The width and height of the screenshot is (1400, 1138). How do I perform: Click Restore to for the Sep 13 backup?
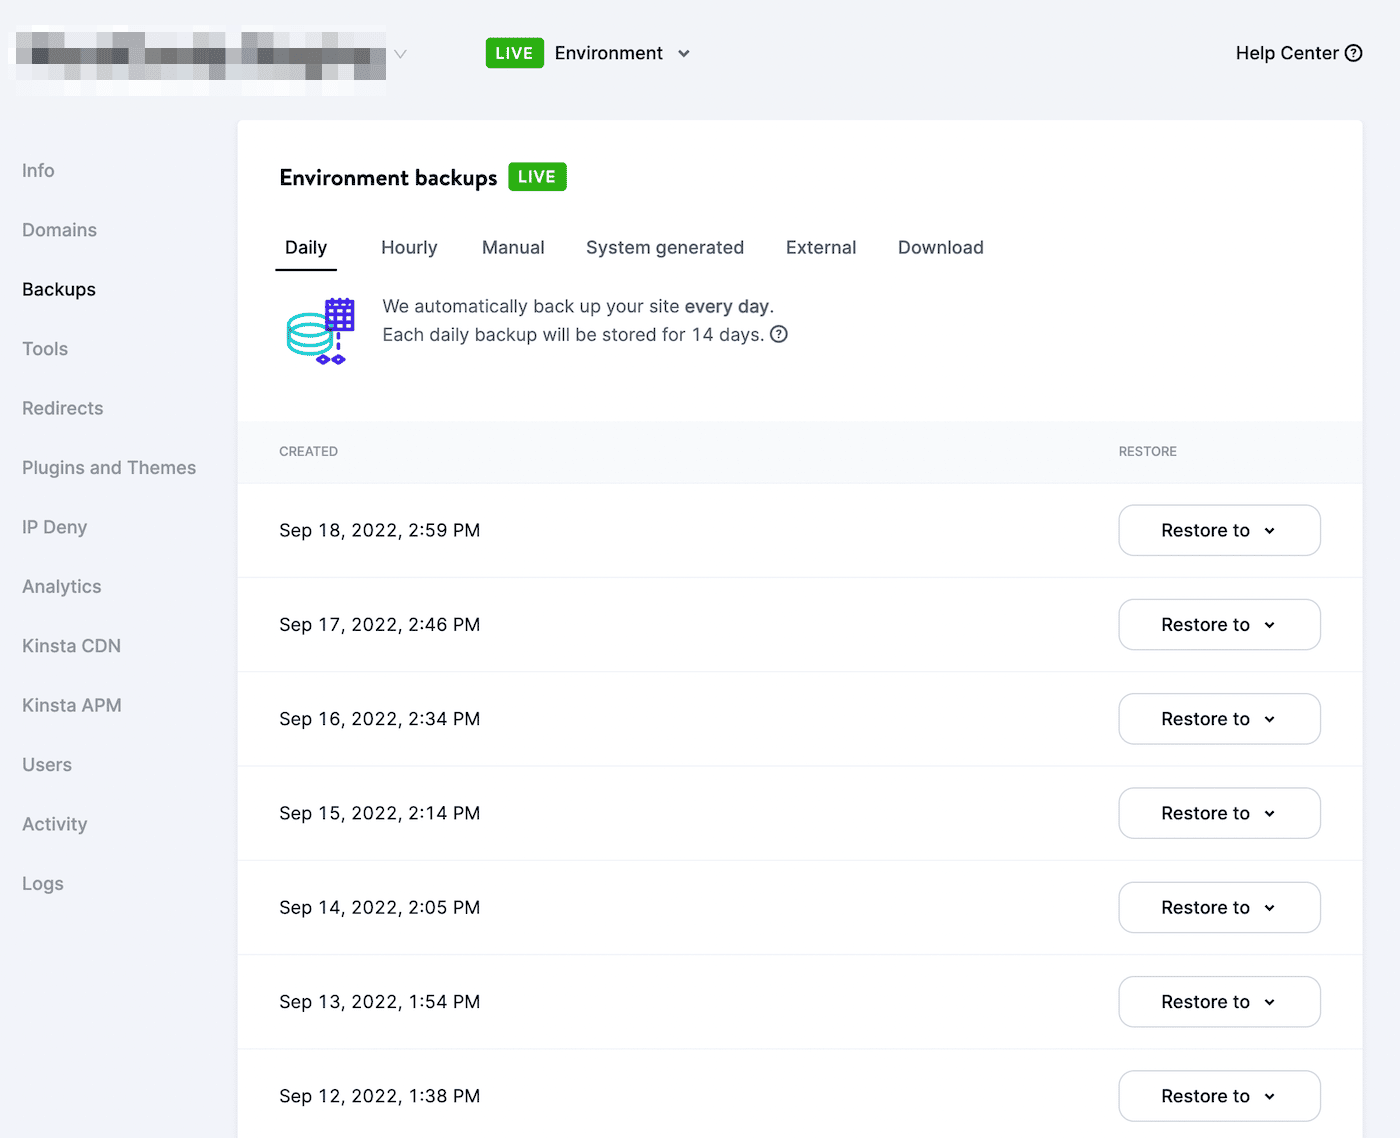1219,1001
